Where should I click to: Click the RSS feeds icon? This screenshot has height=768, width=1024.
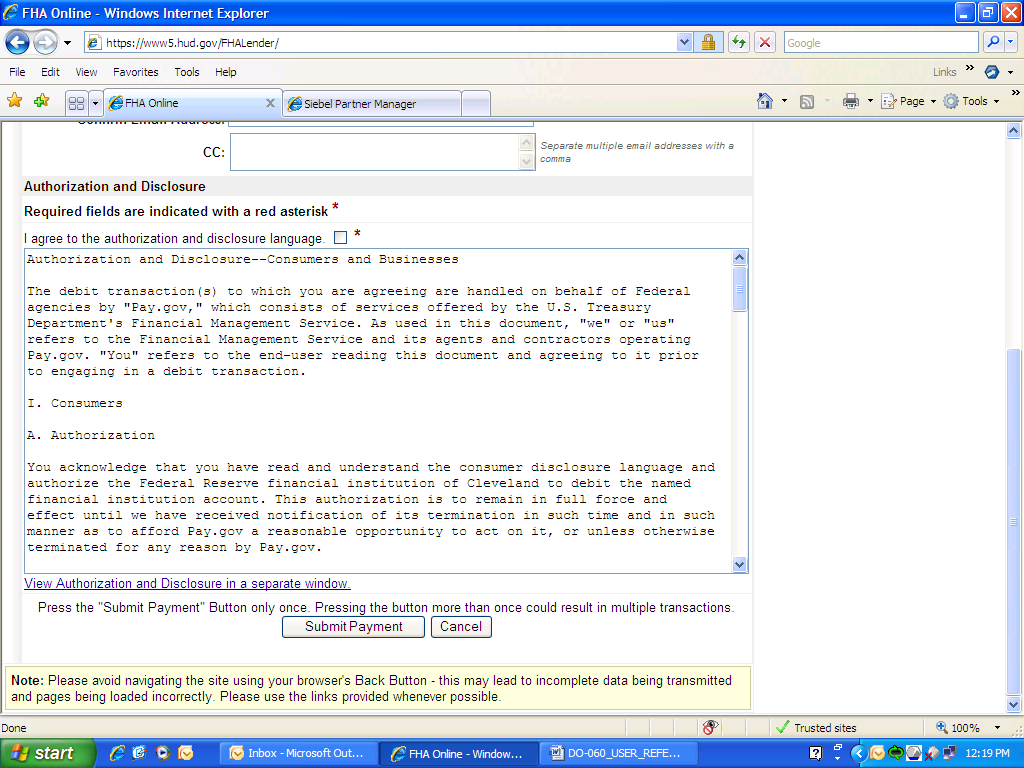807,101
